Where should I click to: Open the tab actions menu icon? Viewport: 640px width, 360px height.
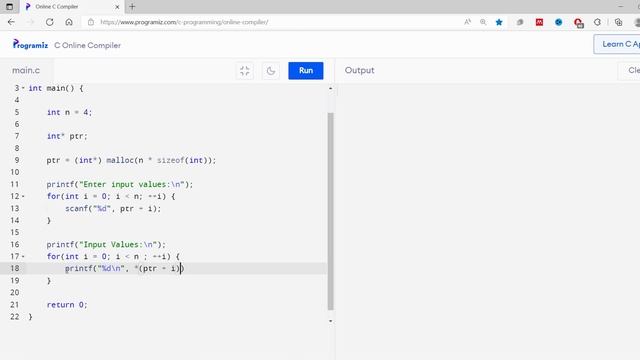click(9, 7)
